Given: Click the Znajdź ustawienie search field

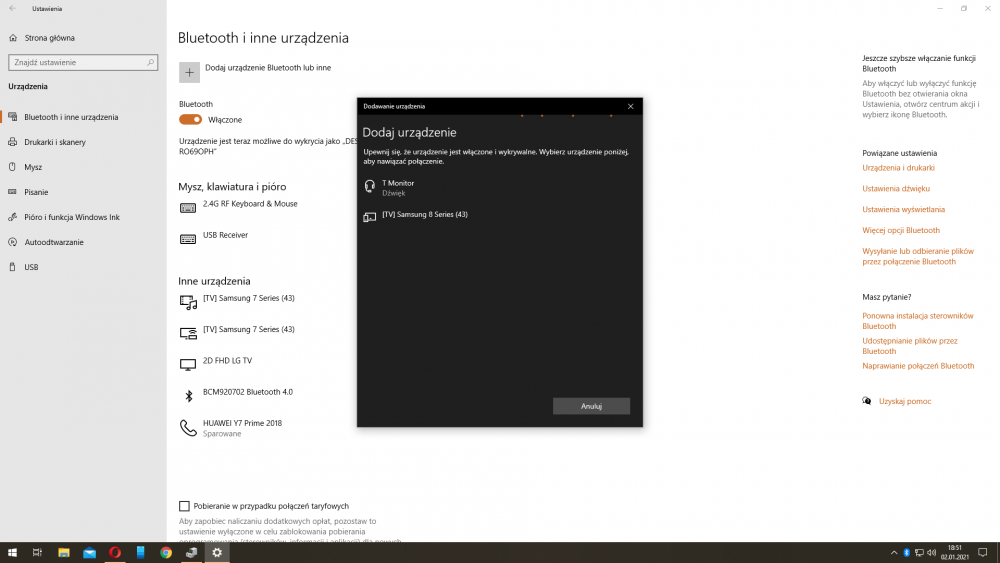Looking at the screenshot, I should pos(80,63).
